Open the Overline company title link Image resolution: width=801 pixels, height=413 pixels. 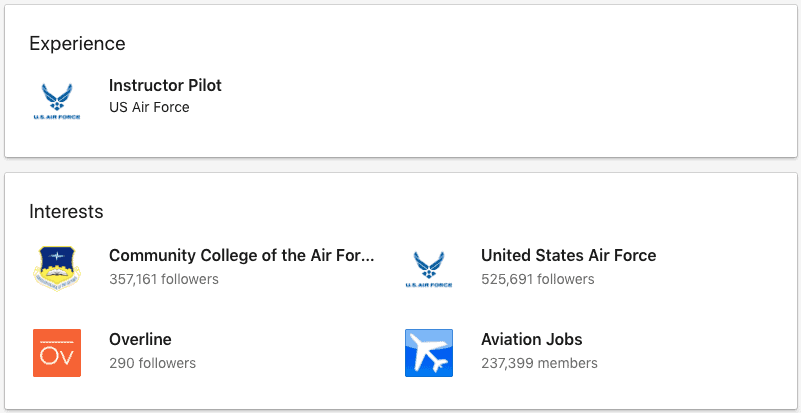(x=140, y=339)
